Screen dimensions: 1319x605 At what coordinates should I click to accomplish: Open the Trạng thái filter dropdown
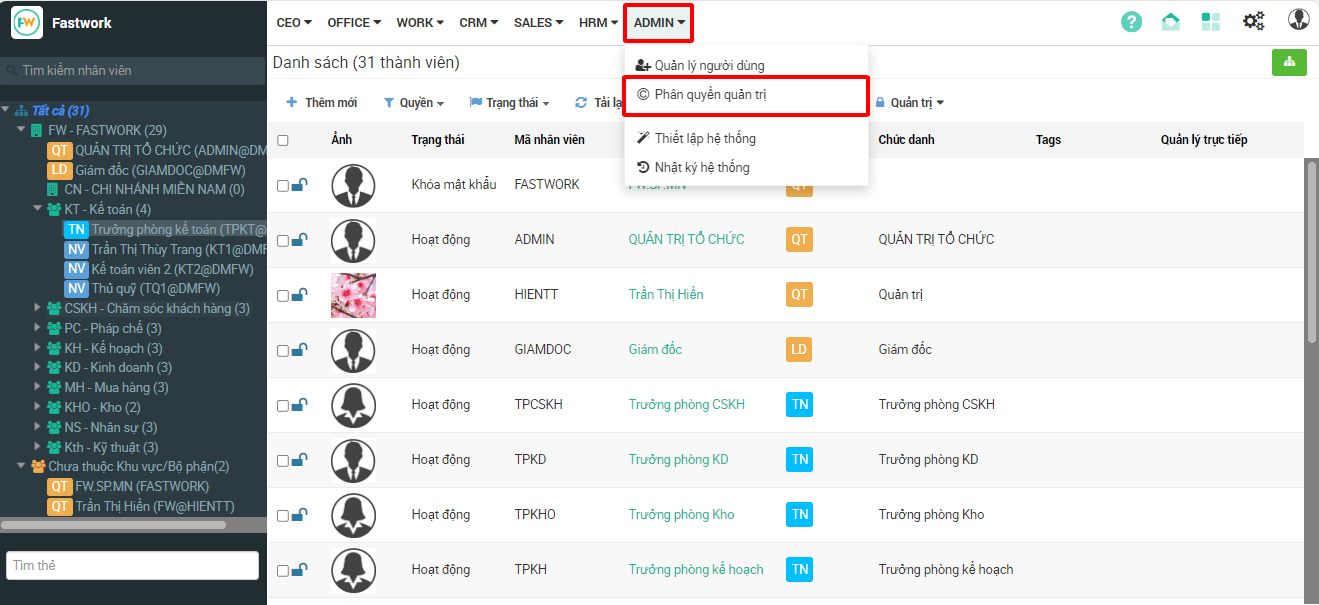point(510,102)
